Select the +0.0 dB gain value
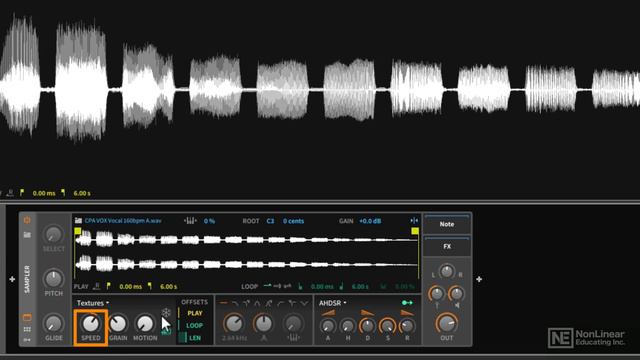Screen dimensions: 640x360 coord(370,221)
